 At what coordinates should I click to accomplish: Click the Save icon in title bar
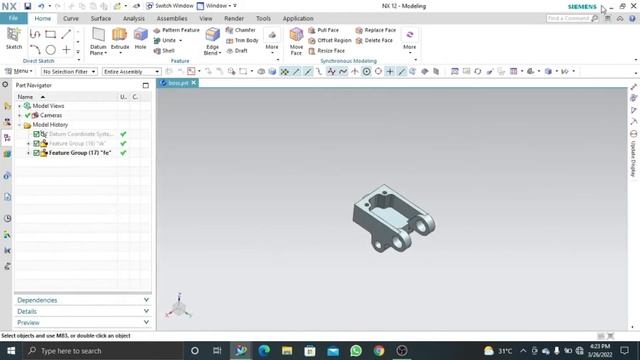(27, 6)
